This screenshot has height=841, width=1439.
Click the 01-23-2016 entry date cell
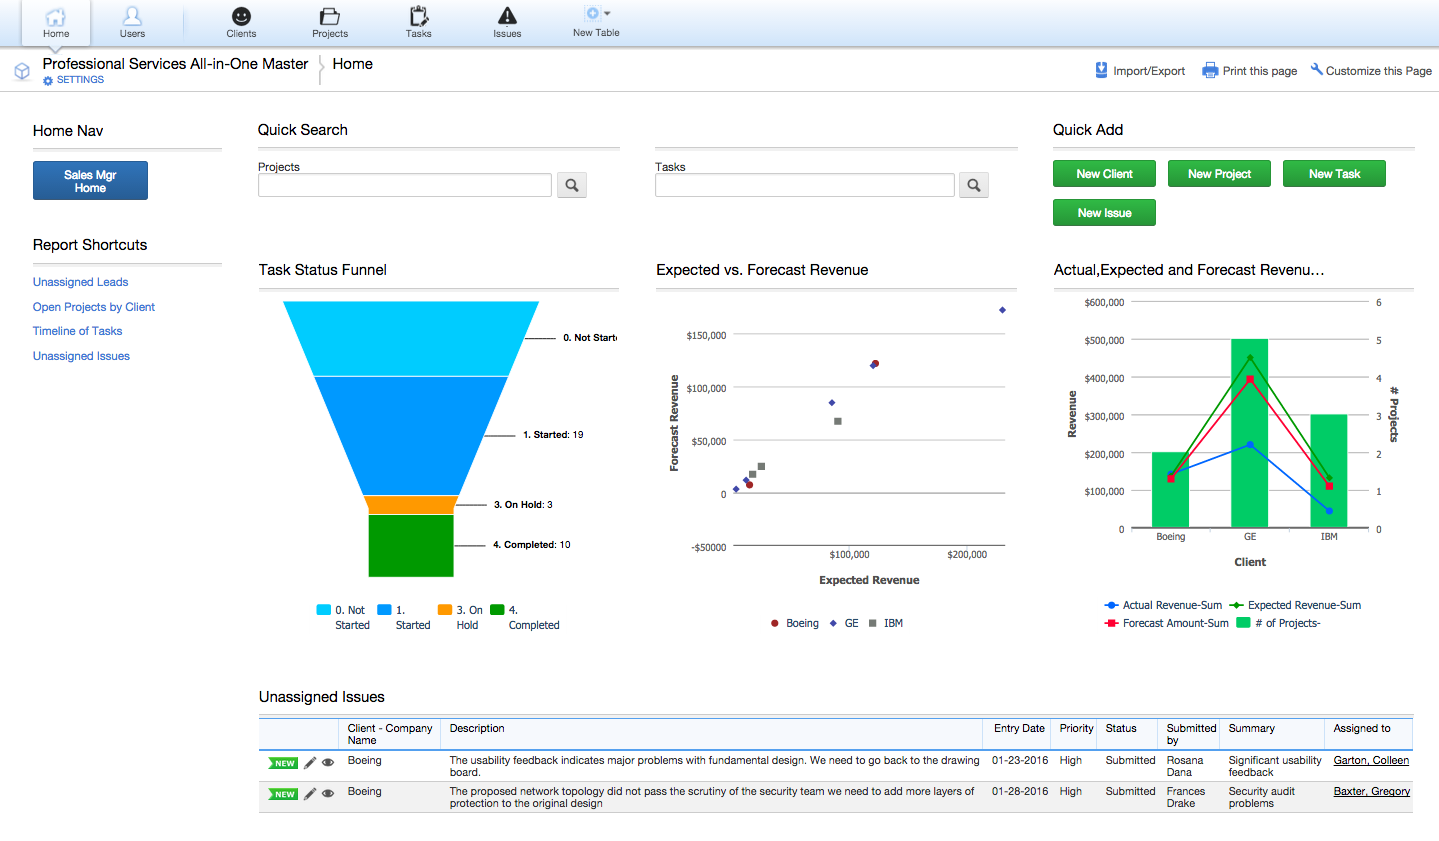point(1020,760)
